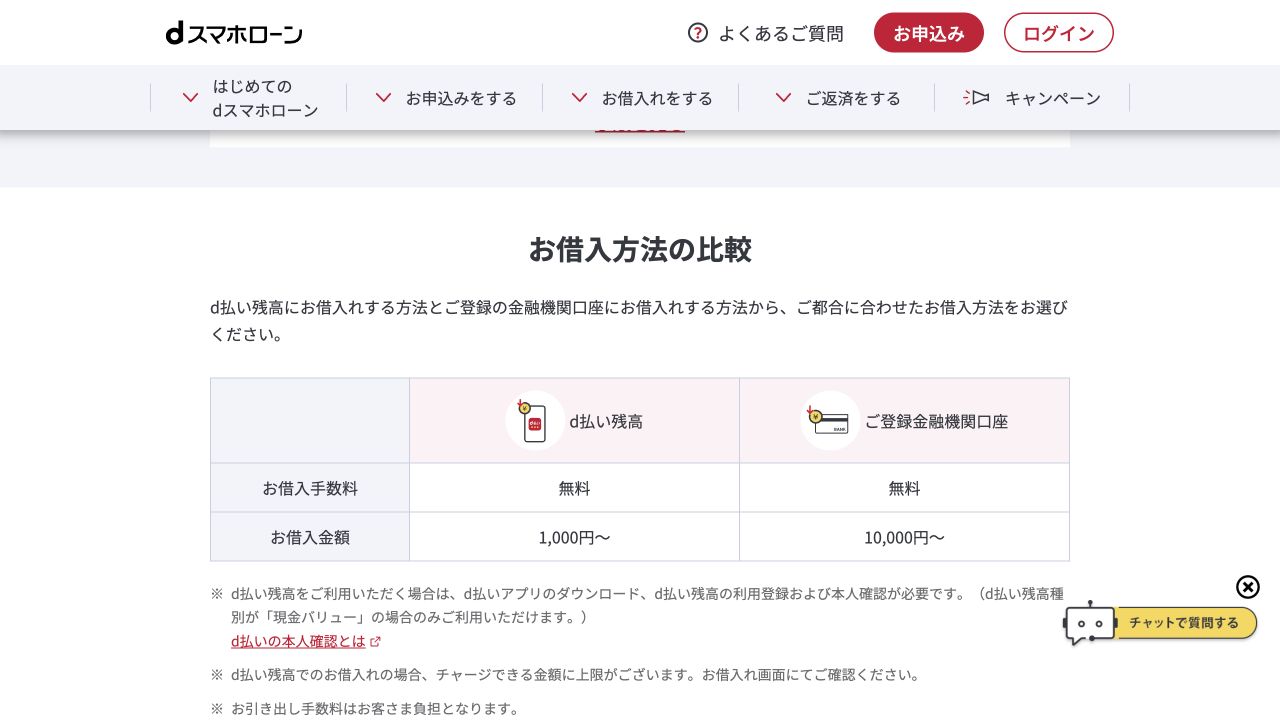1280x720 pixels.
Task: Click external link icon beside d払いの本人確認とは
Action: (375, 642)
